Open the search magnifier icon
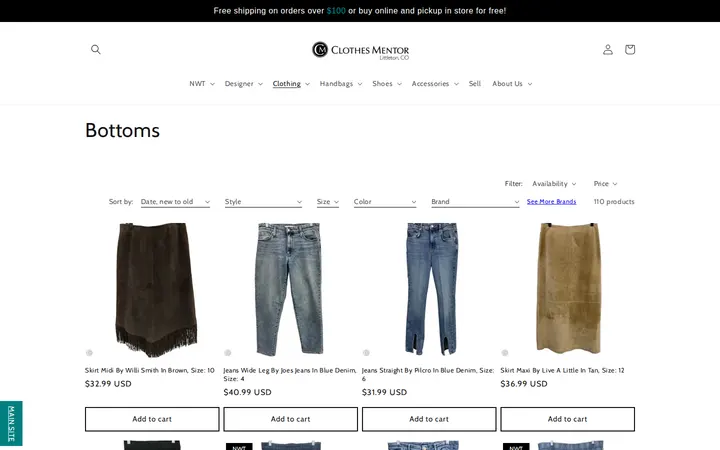The width and height of the screenshot is (720, 450). tap(96, 49)
